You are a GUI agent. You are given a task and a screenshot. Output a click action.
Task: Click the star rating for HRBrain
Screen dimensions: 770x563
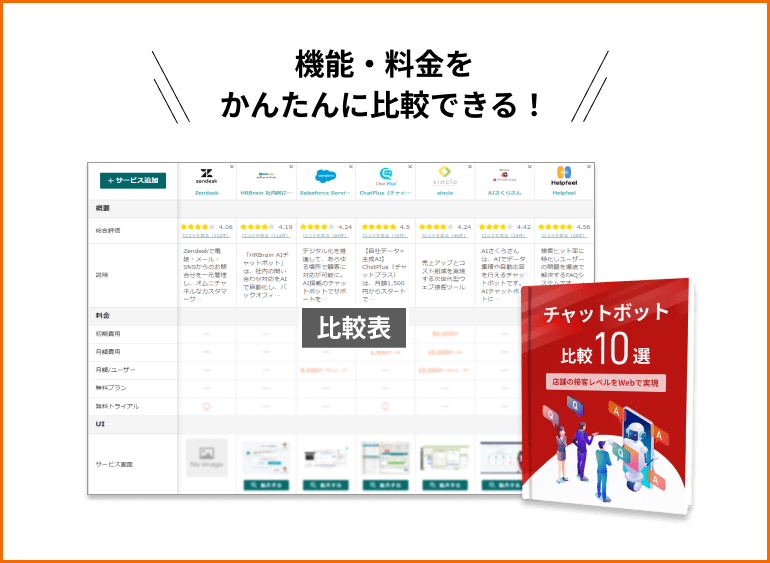click(256, 227)
